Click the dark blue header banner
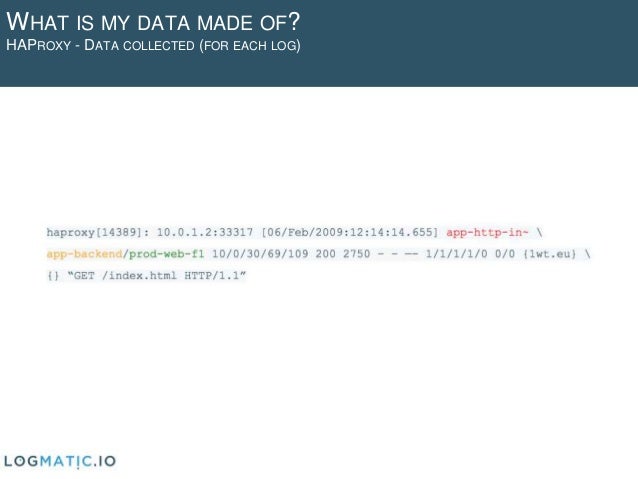 point(319,43)
